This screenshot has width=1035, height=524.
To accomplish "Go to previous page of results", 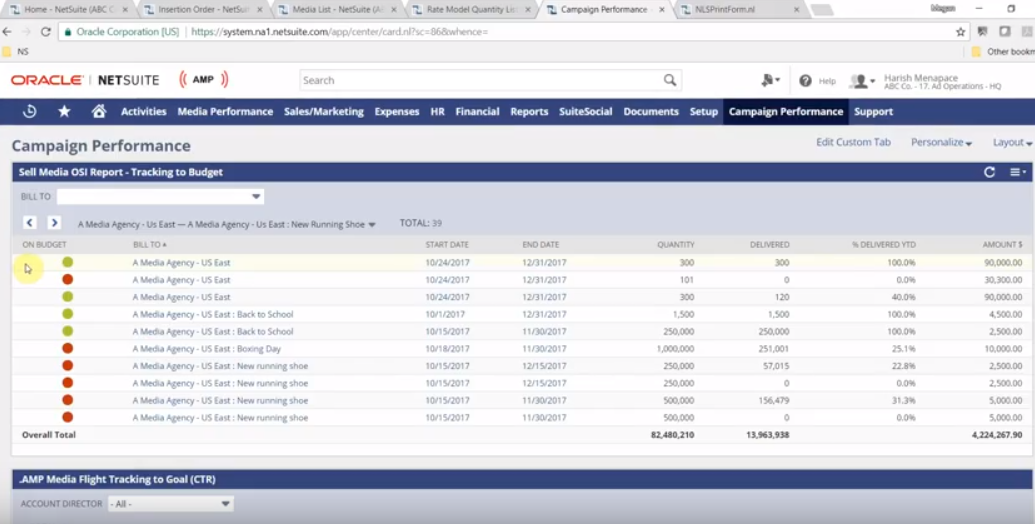I will [x=30, y=223].
